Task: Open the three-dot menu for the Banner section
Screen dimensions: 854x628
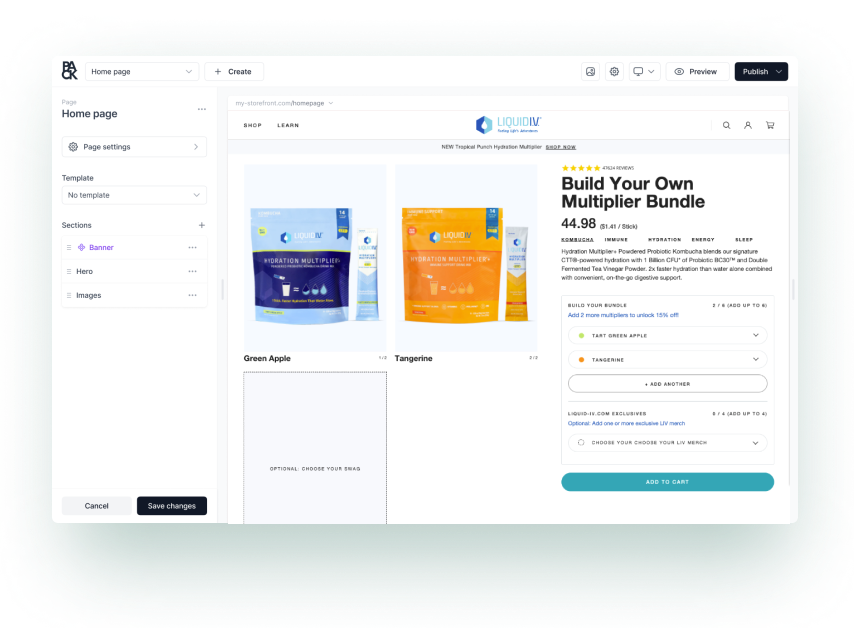Action: pos(193,247)
